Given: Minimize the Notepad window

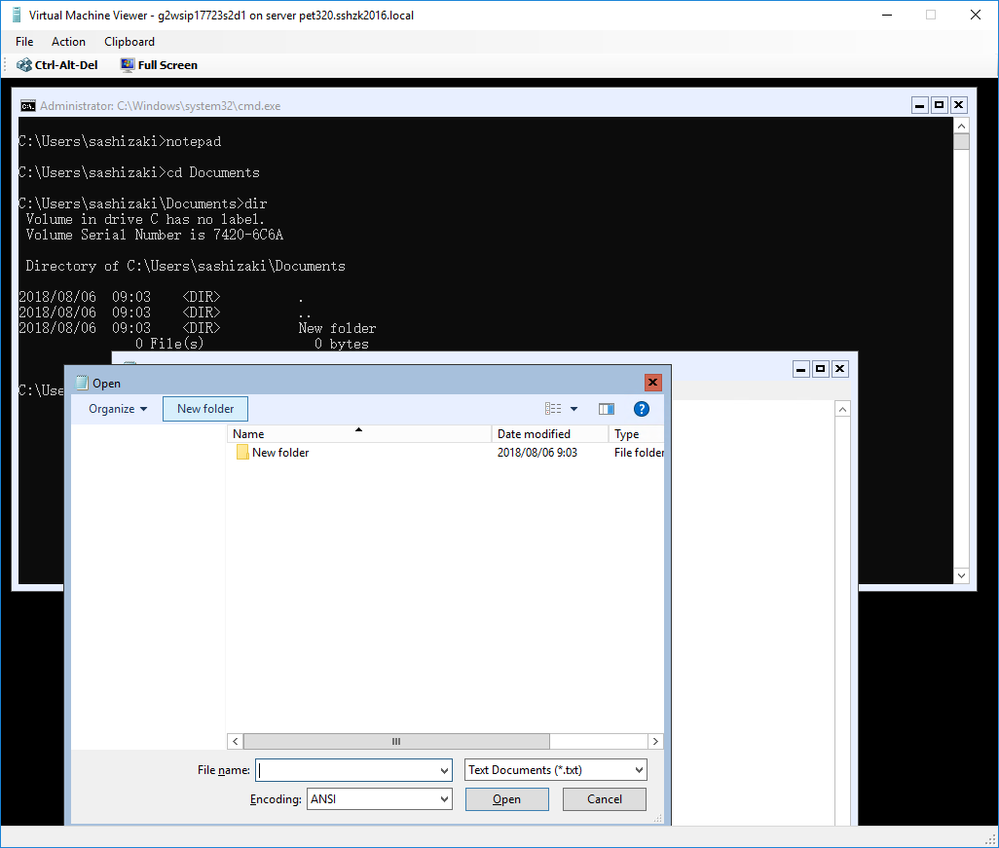Looking at the screenshot, I should pos(801,368).
